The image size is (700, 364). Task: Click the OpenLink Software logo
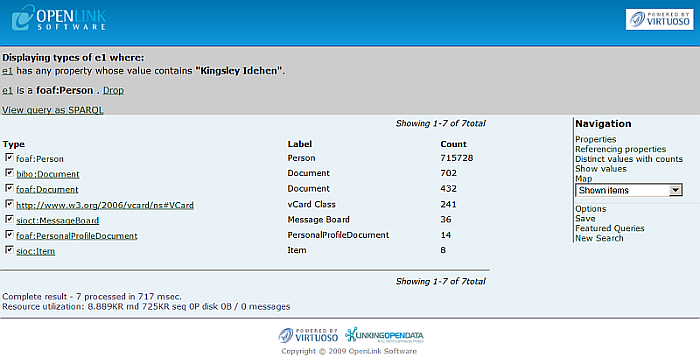(x=59, y=18)
